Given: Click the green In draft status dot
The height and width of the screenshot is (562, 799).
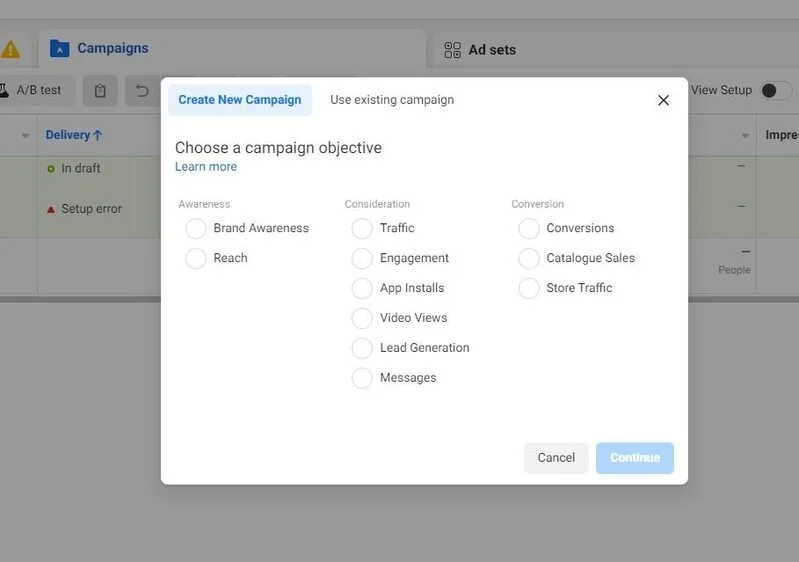Looking at the screenshot, I should [50, 169].
